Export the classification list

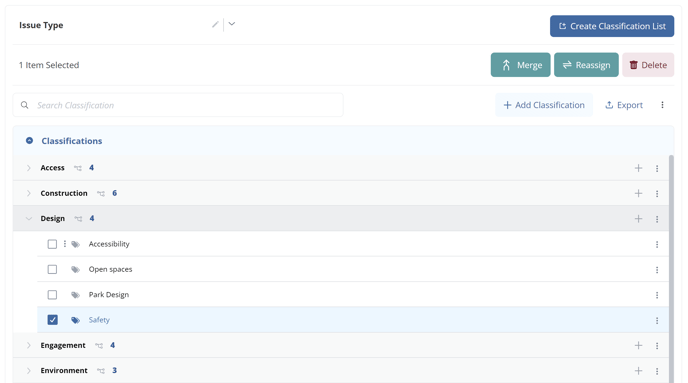(x=624, y=105)
